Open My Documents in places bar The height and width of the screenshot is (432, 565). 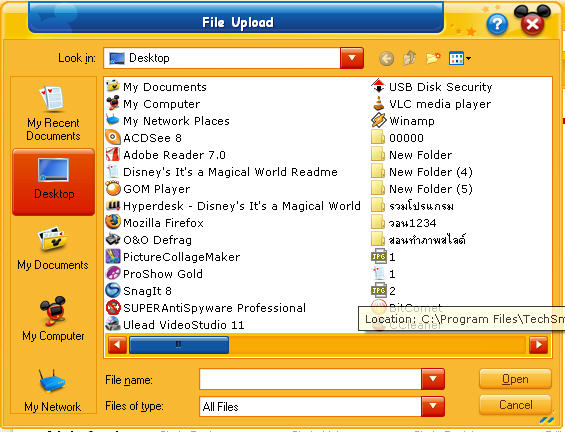[x=53, y=249]
